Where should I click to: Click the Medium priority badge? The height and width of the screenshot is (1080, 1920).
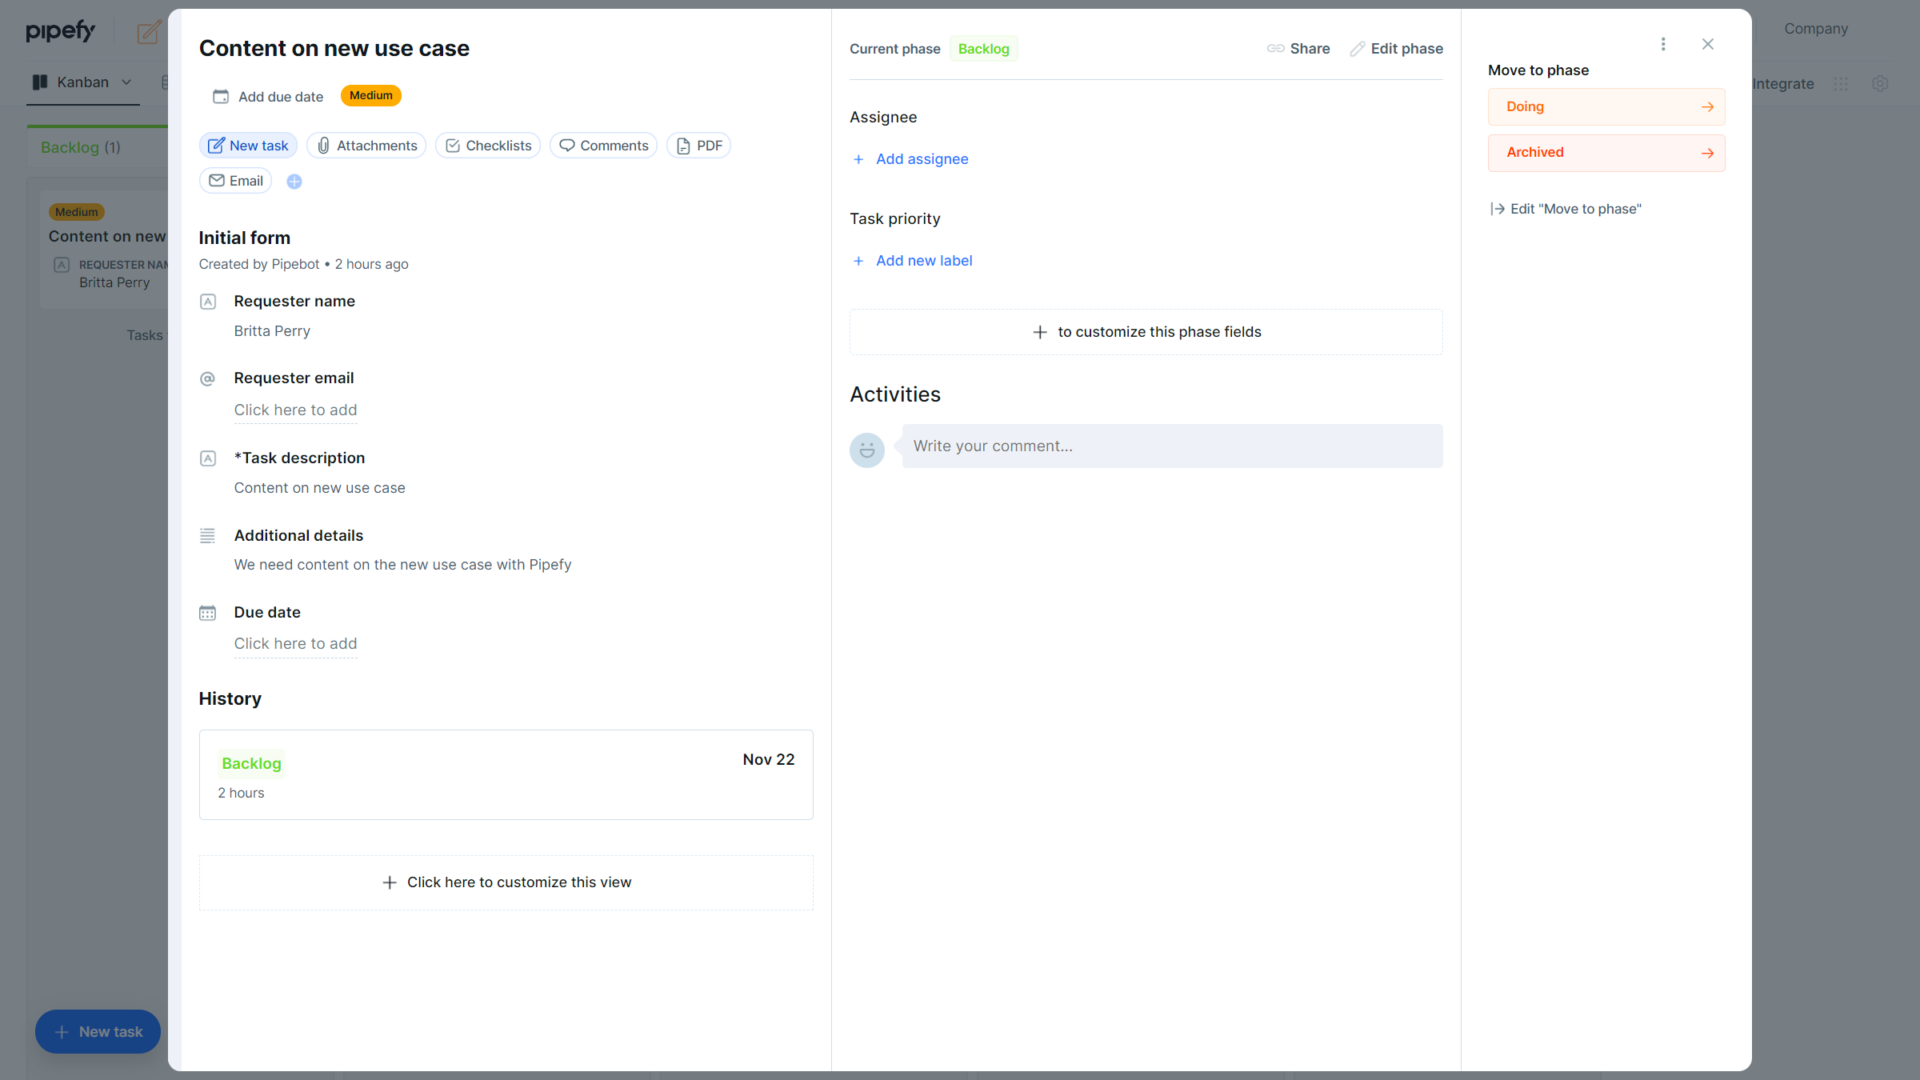[x=370, y=95]
